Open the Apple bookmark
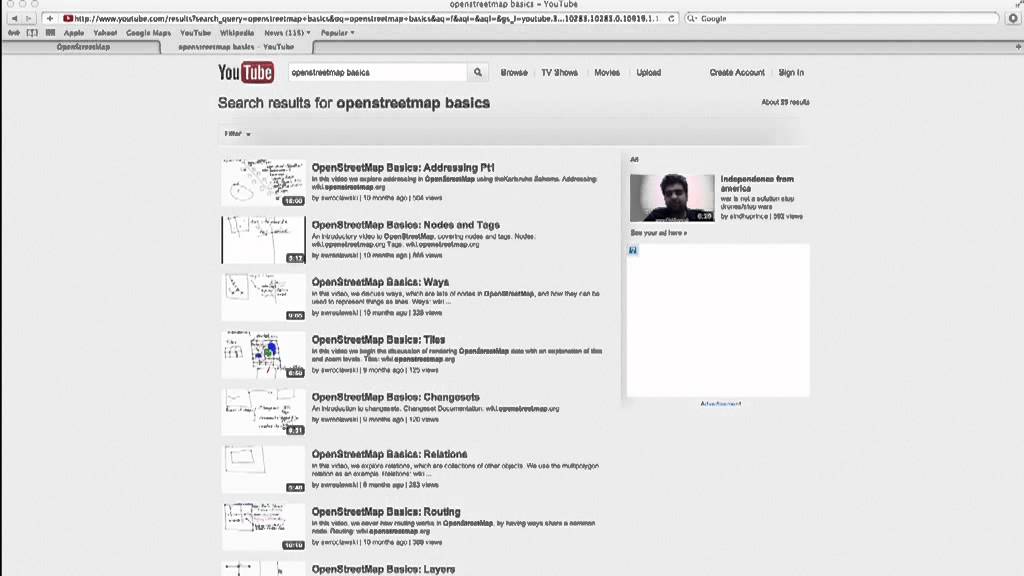The image size is (1024, 576). (x=74, y=33)
